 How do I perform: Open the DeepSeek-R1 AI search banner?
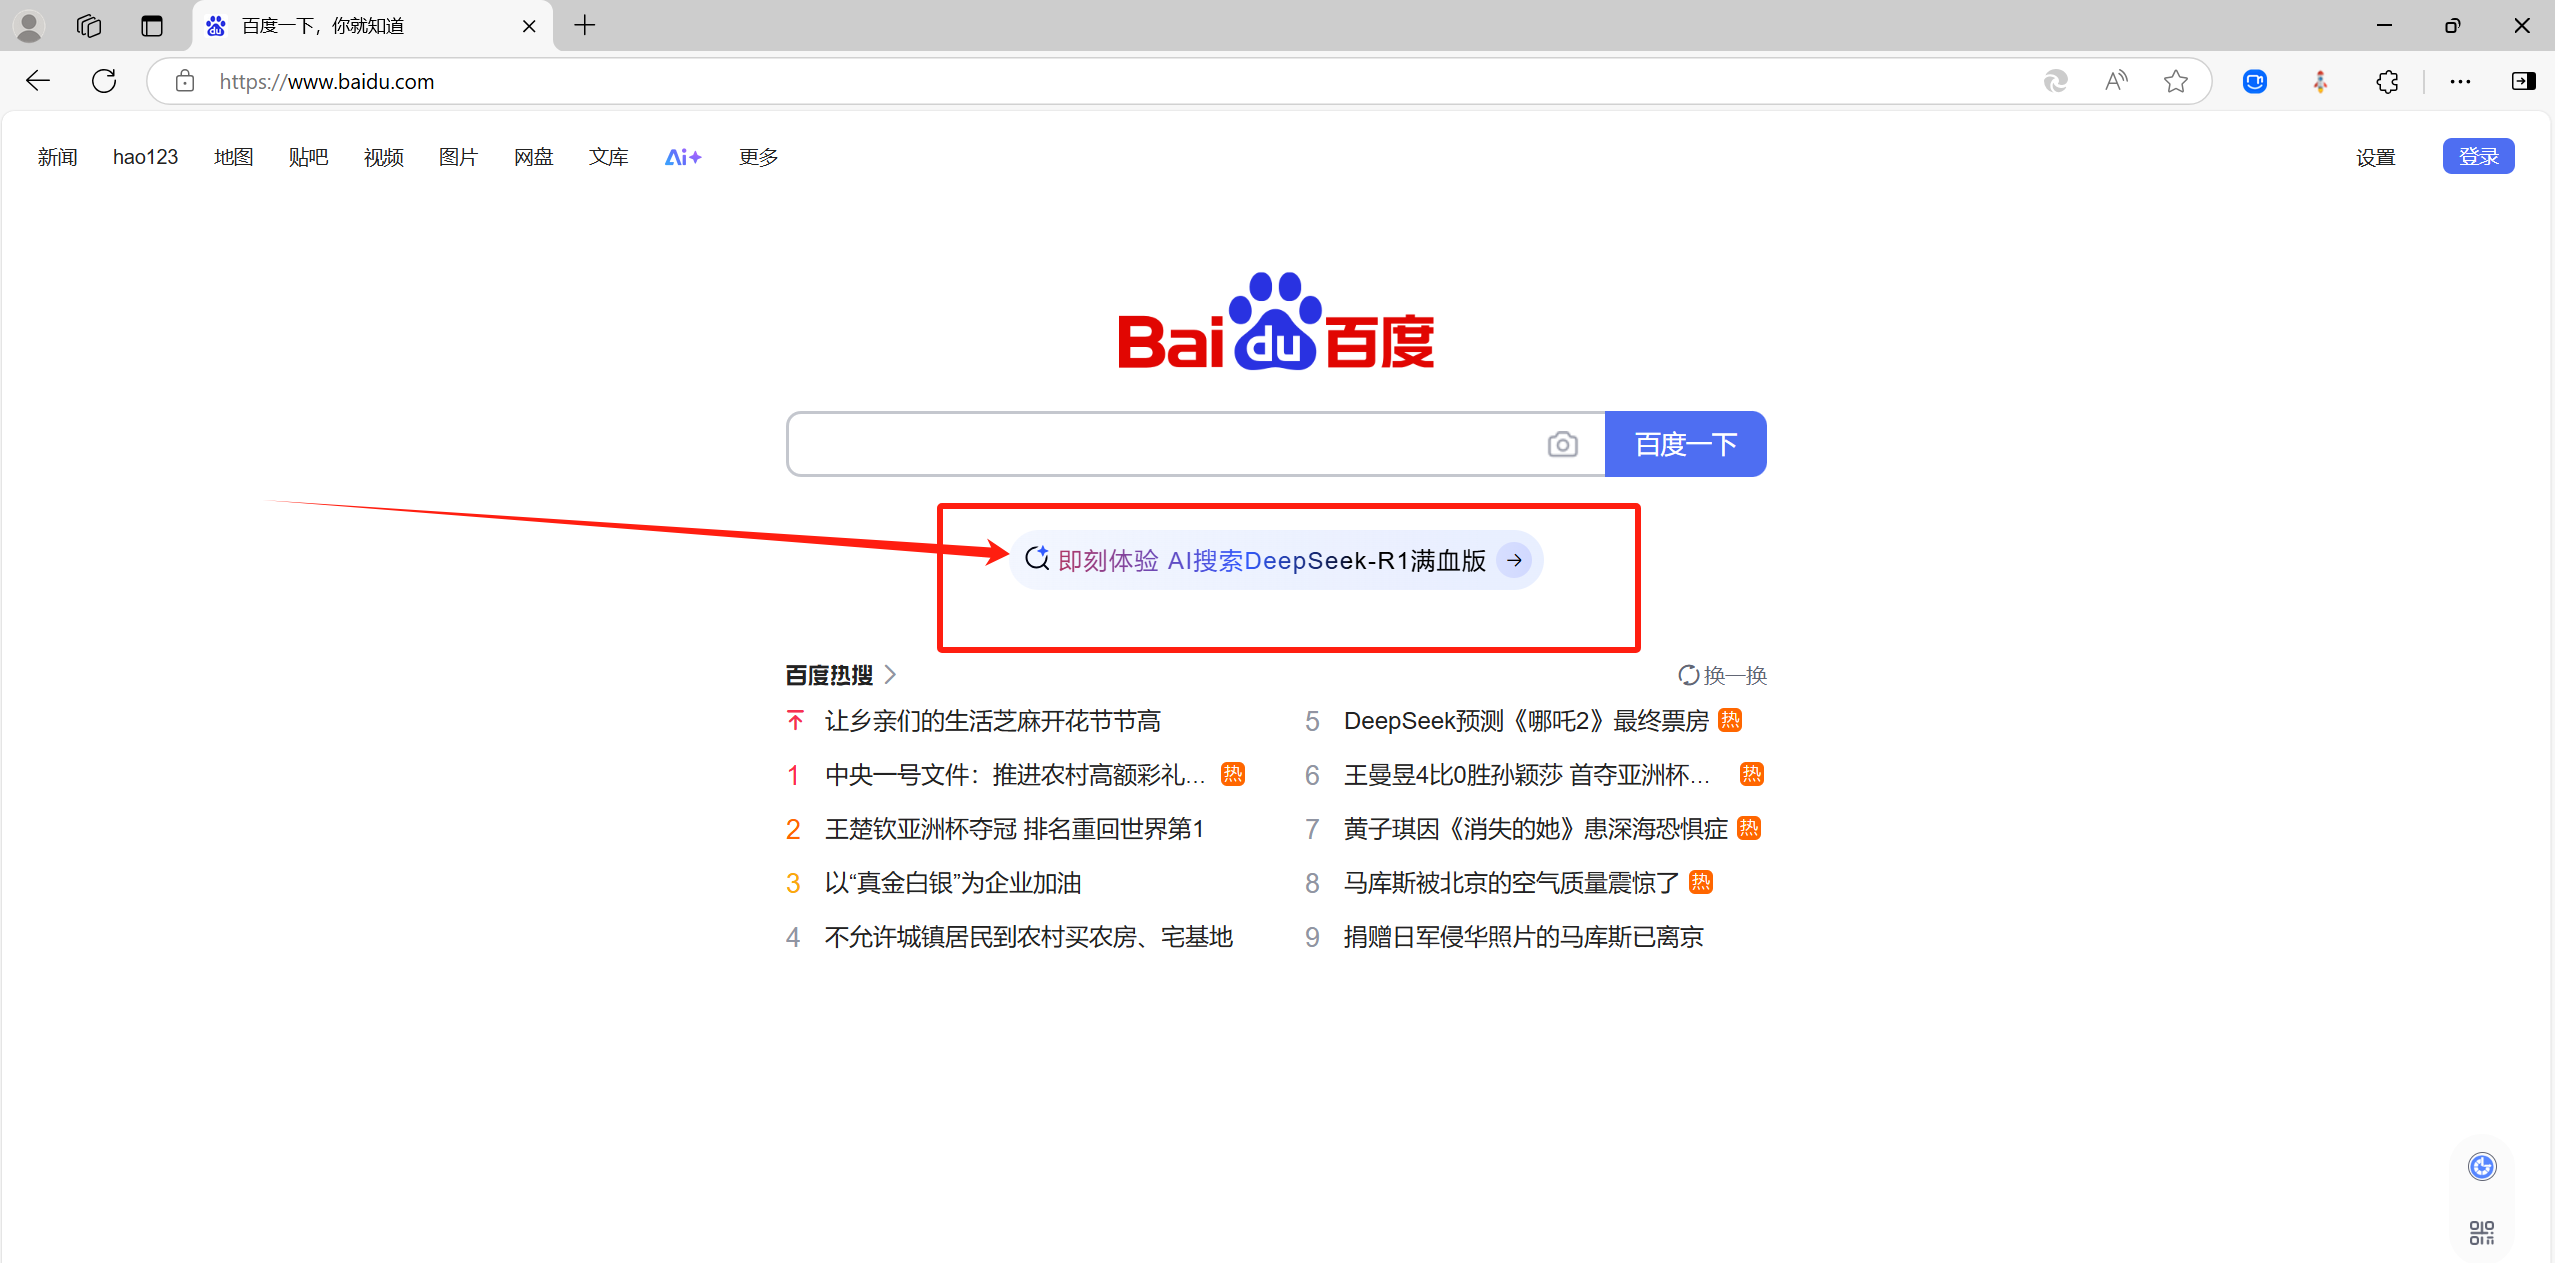(x=1275, y=560)
